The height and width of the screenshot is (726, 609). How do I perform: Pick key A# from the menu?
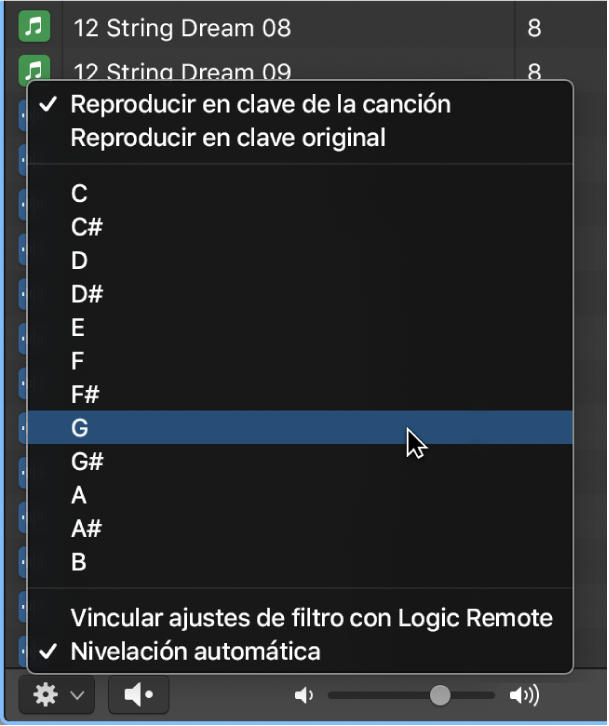[87, 529]
